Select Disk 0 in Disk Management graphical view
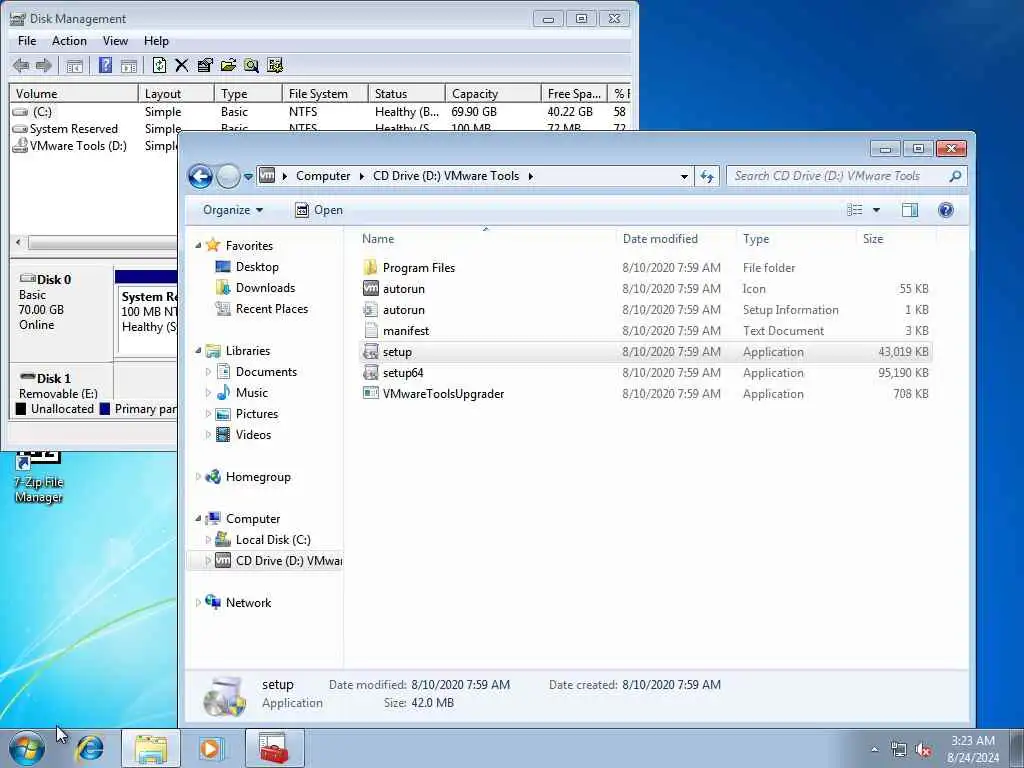Viewport: 1024px width, 768px height. tap(61, 312)
